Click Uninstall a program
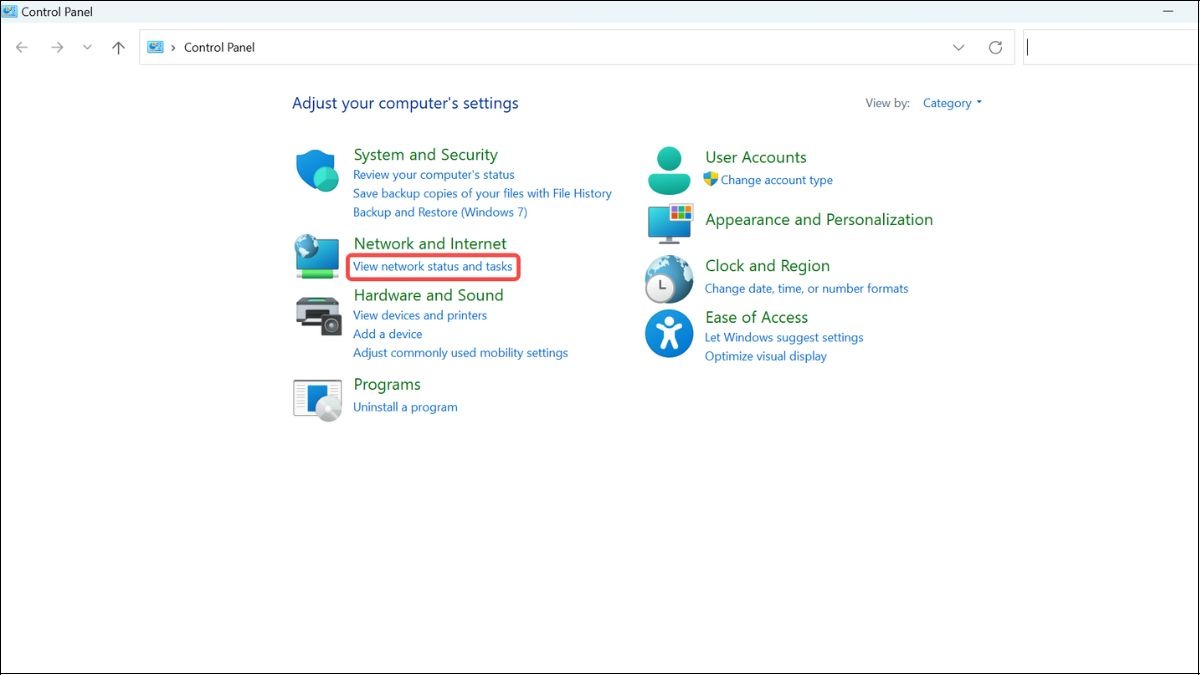 pos(405,407)
